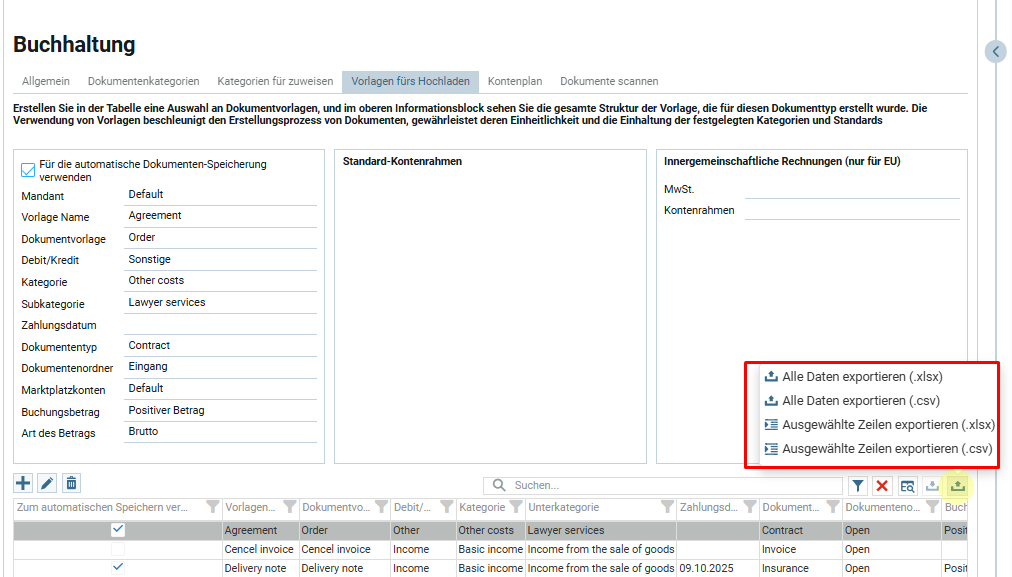The image size is (1012, 577).
Task: Enable checkbox in the Cencel invoice row
Action: coord(118,549)
